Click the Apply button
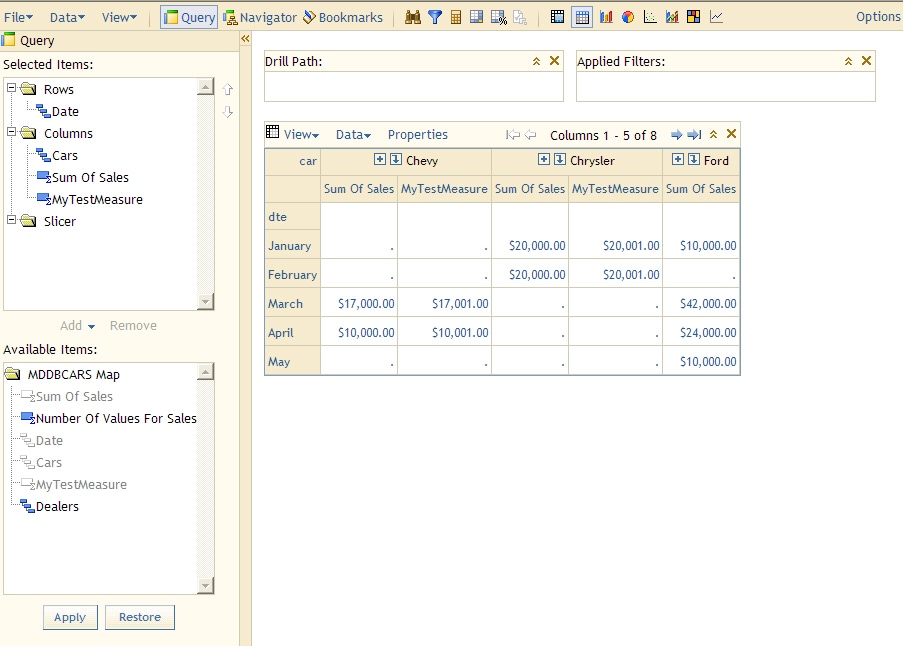The width and height of the screenshot is (903, 646). tap(70, 617)
